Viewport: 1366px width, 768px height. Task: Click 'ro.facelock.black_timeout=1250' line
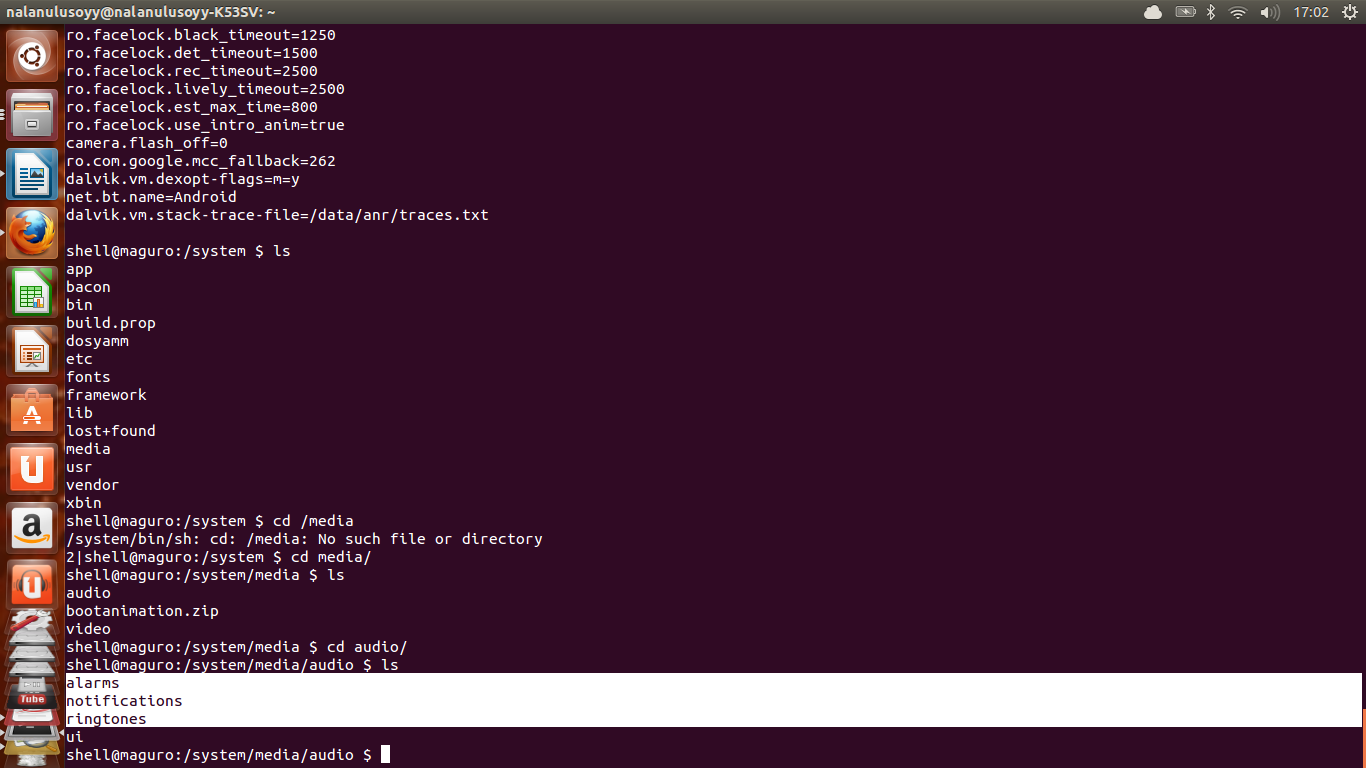tap(201, 35)
